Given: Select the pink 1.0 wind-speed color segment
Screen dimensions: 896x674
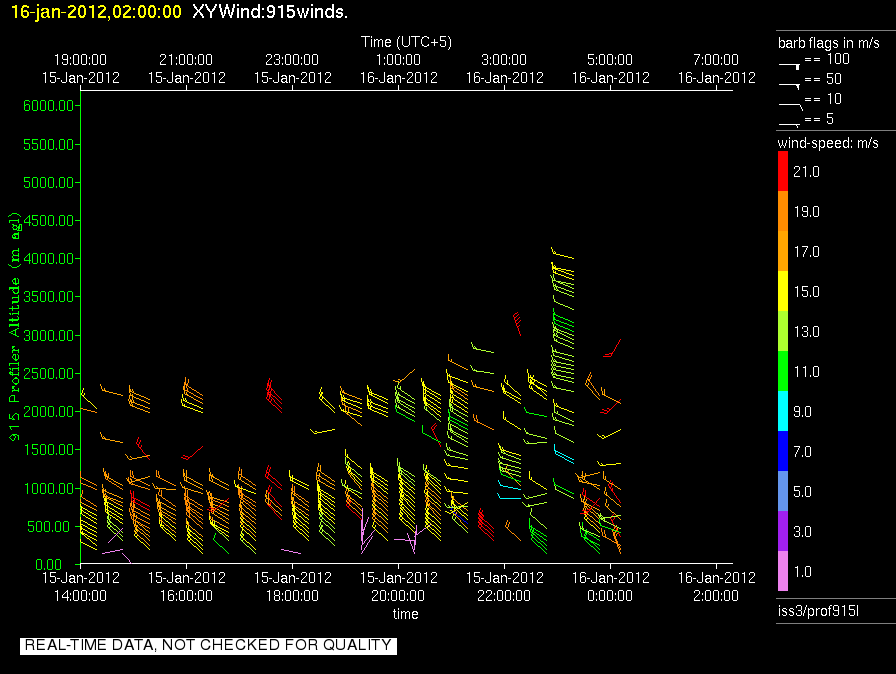Looking at the screenshot, I should point(783,571).
